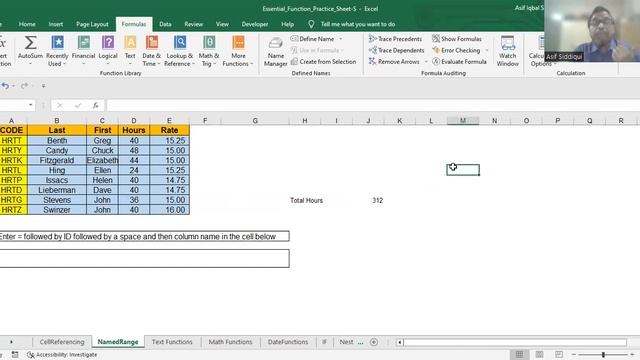Open Math & Trig functions
This screenshot has width=640, height=360.
[209, 51]
